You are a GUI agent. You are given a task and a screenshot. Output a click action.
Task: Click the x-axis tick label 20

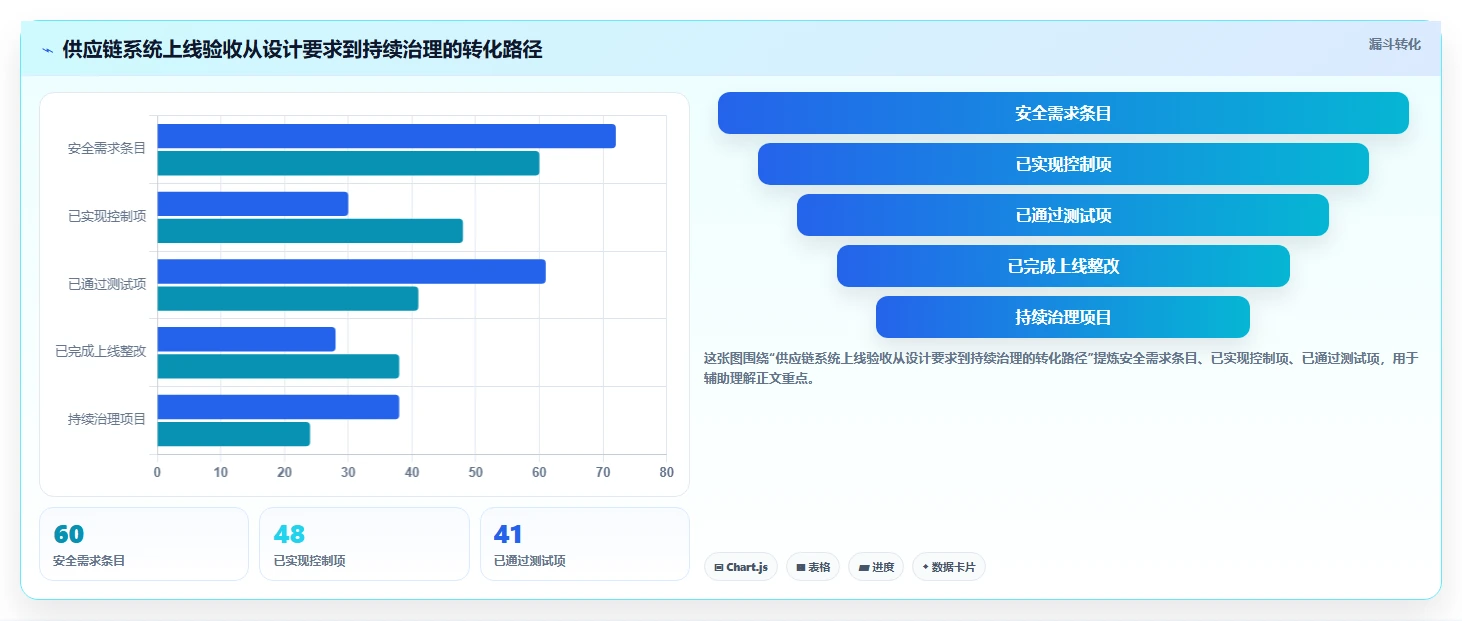pyautogui.click(x=284, y=473)
